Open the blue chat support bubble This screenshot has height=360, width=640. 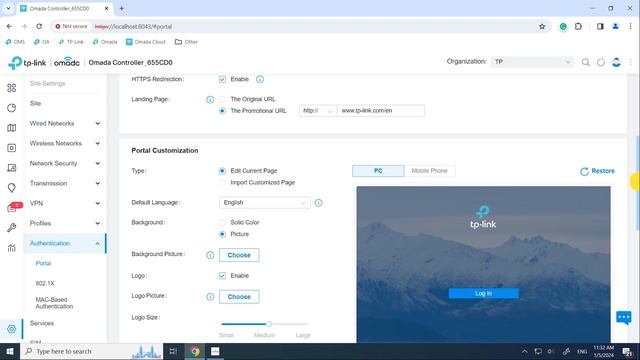click(624, 318)
